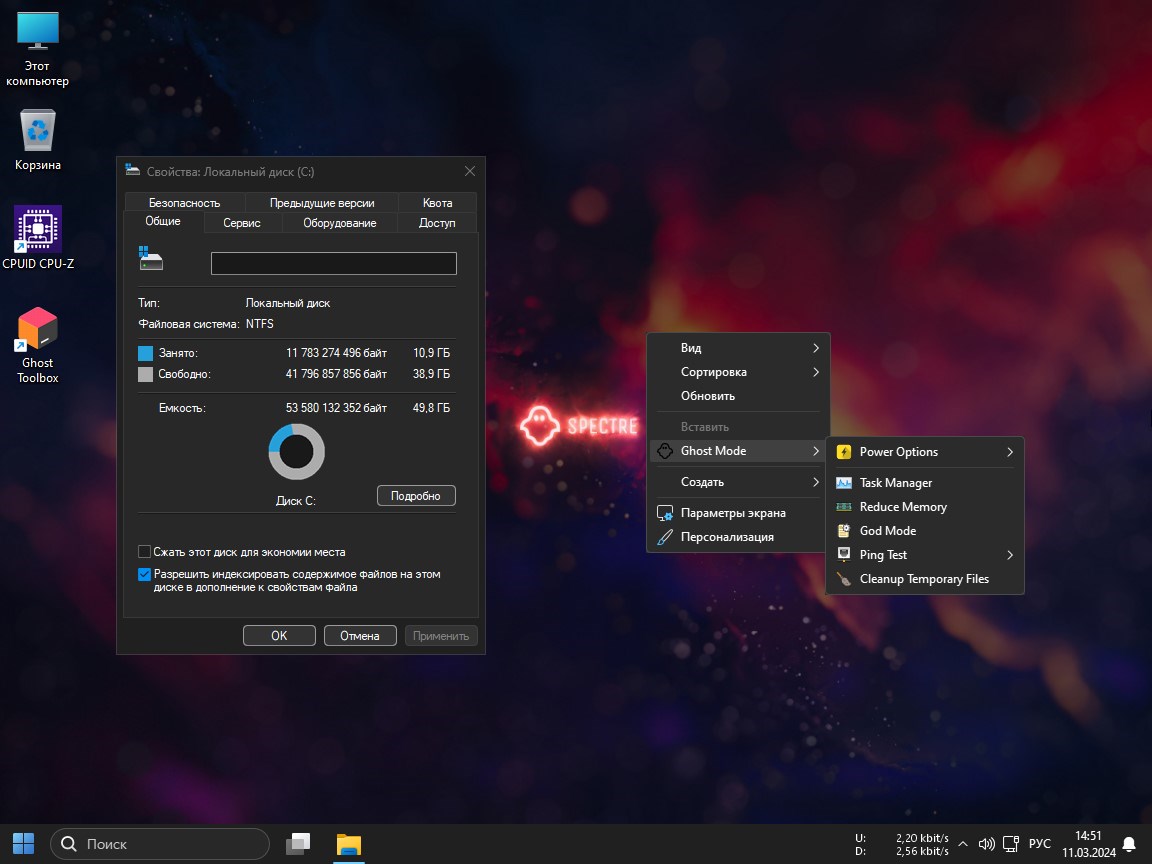
Task: Close the disk properties dialog
Action: (x=469, y=171)
